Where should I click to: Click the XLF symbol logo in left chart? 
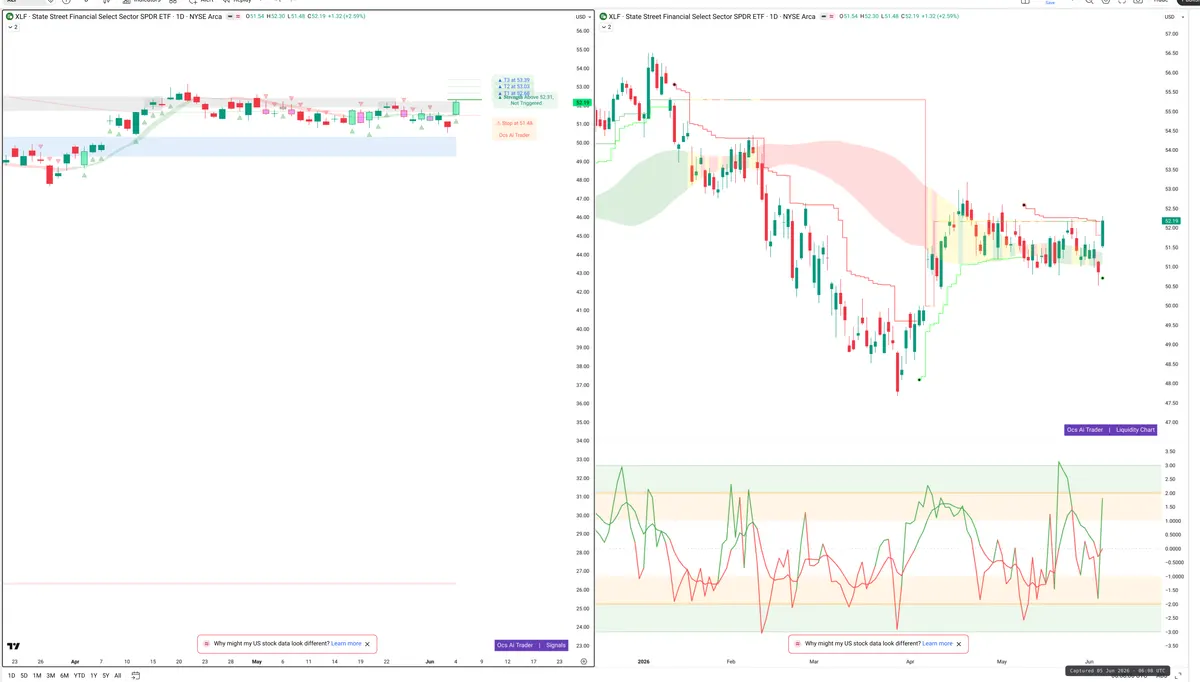pyautogui.click(x=9, y=17)
